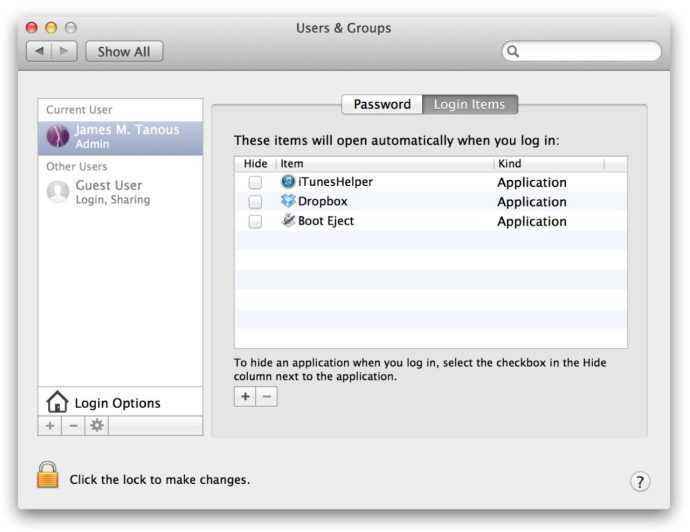Select James M. Tanous name text
Viewport: 690px width, 532px height.
(x=128, y=129)
